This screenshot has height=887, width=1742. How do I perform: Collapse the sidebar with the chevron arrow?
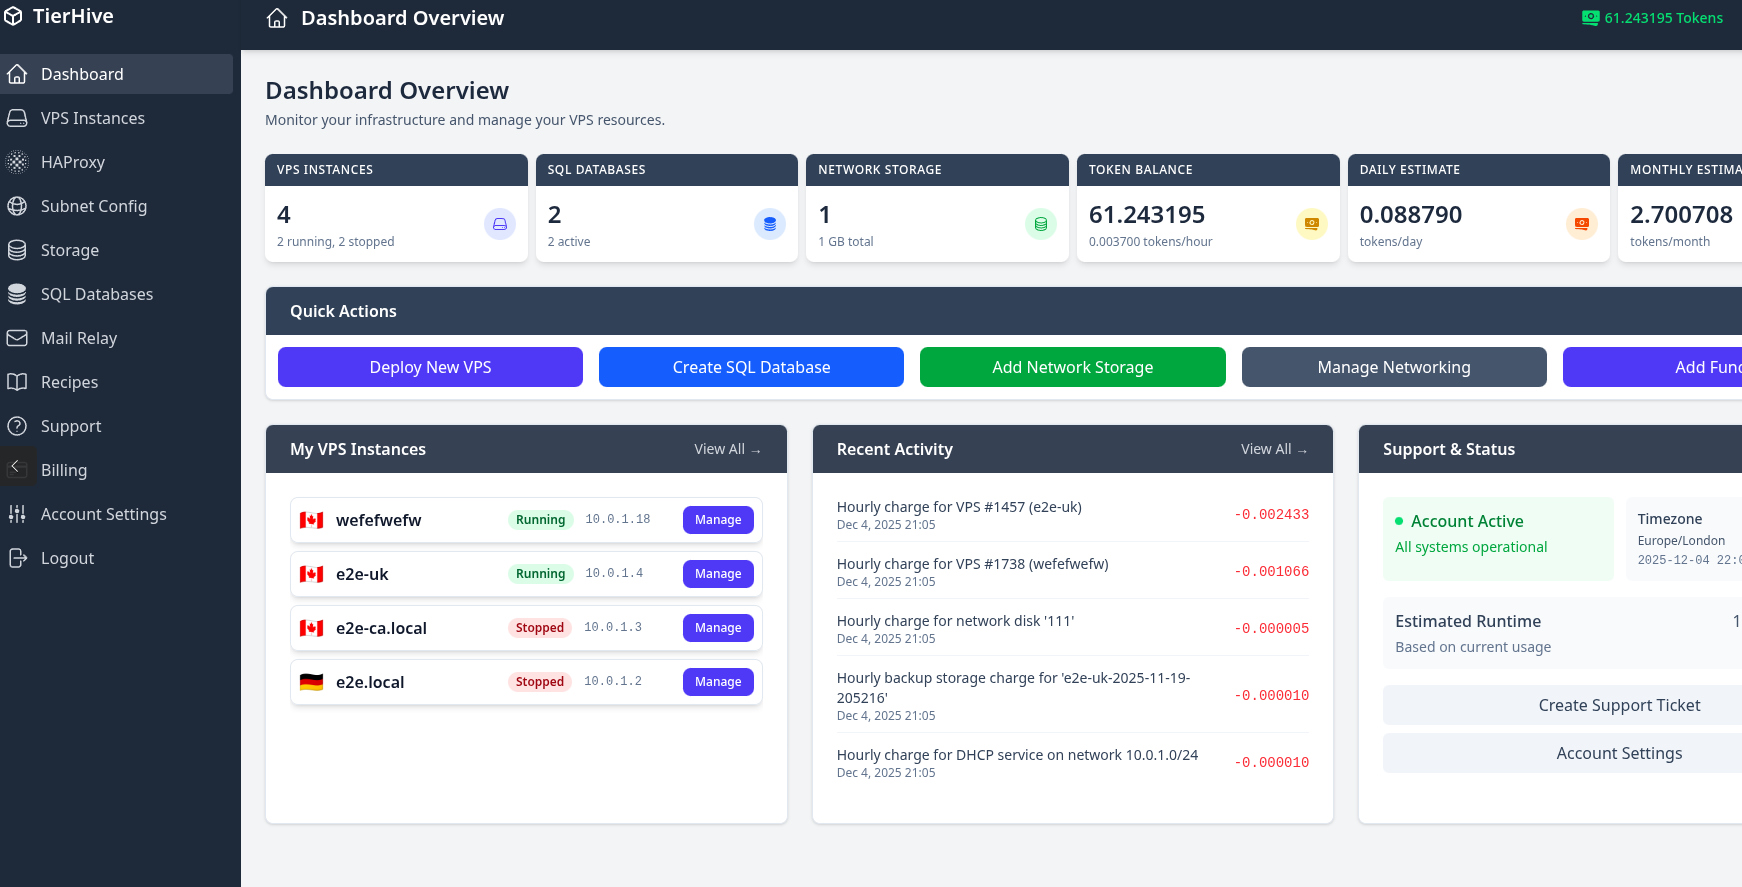pyautogui.click(x=15, y=466)
